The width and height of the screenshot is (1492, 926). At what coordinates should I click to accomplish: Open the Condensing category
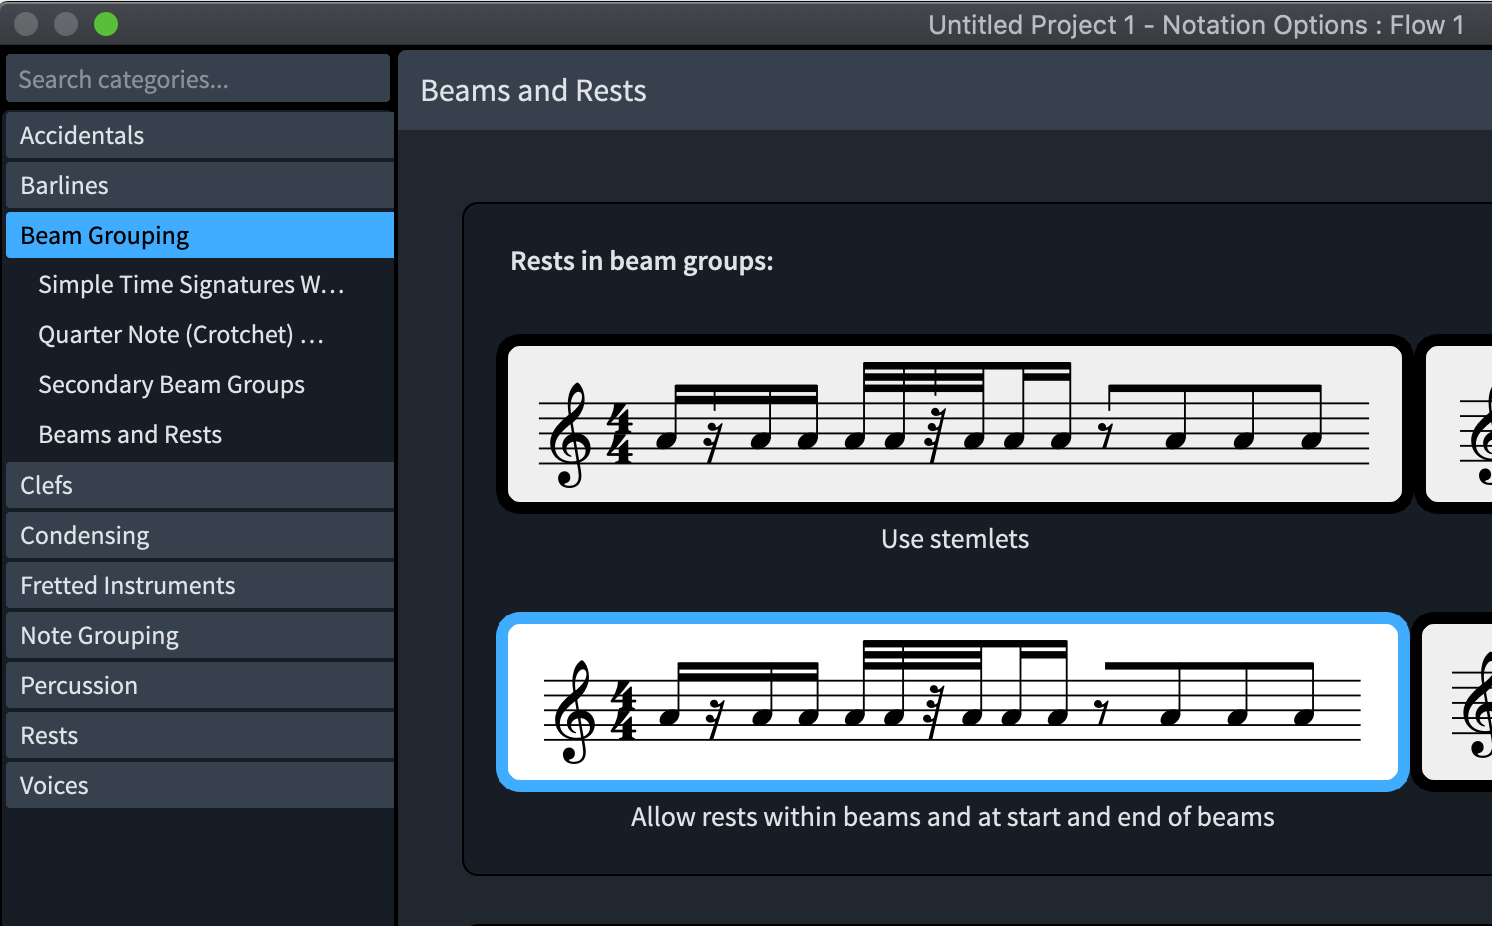pyautogui.click(x=199, y=535)
